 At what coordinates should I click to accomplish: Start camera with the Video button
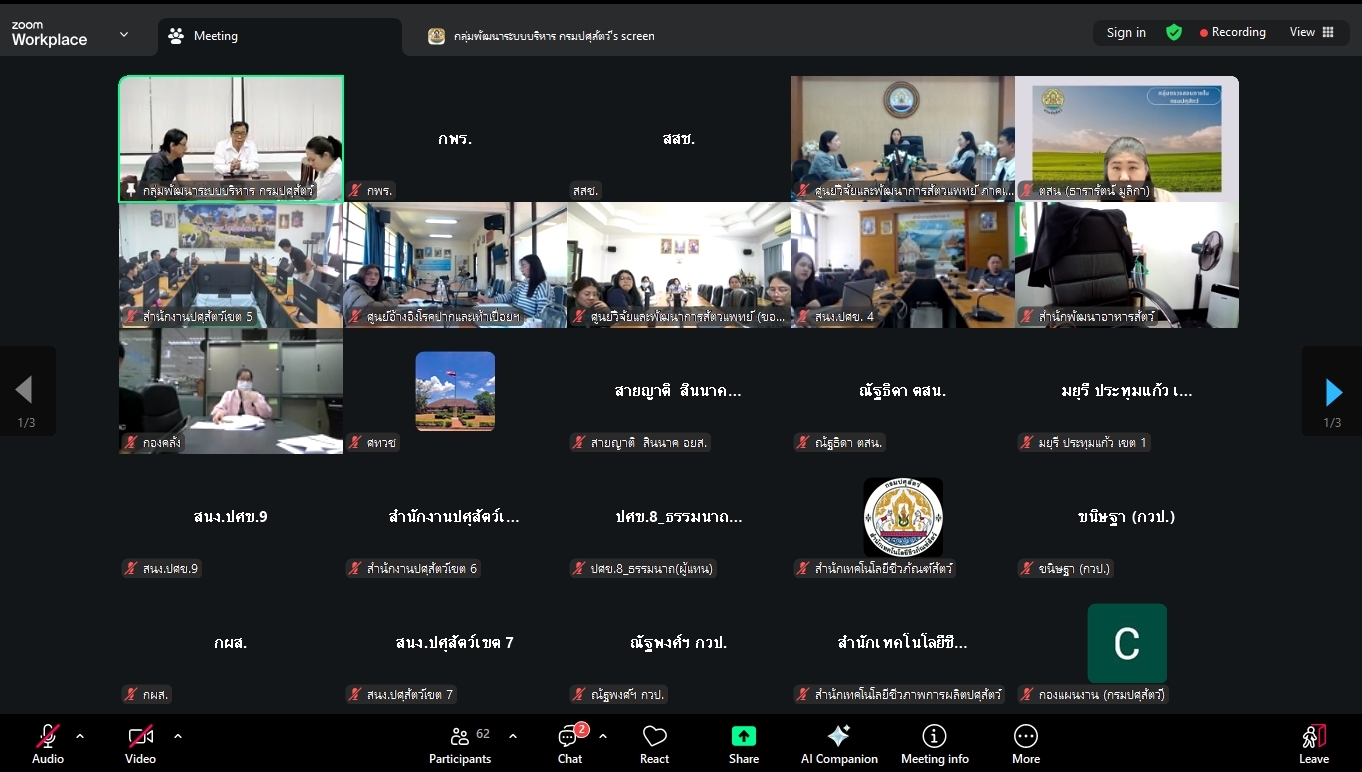pyautogui.click(x=140, y=744)
